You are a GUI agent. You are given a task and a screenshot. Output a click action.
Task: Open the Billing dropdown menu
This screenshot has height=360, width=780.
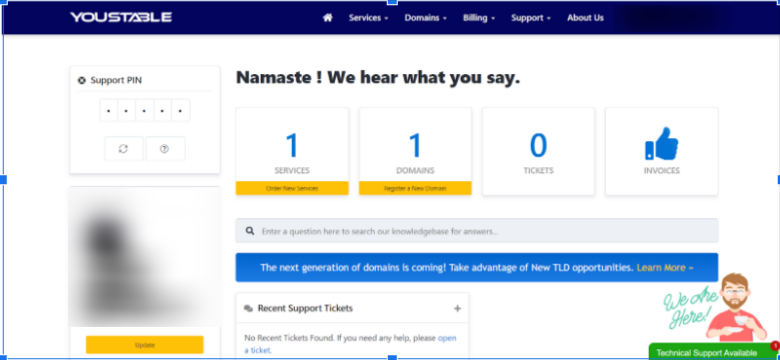pos(479,18)
